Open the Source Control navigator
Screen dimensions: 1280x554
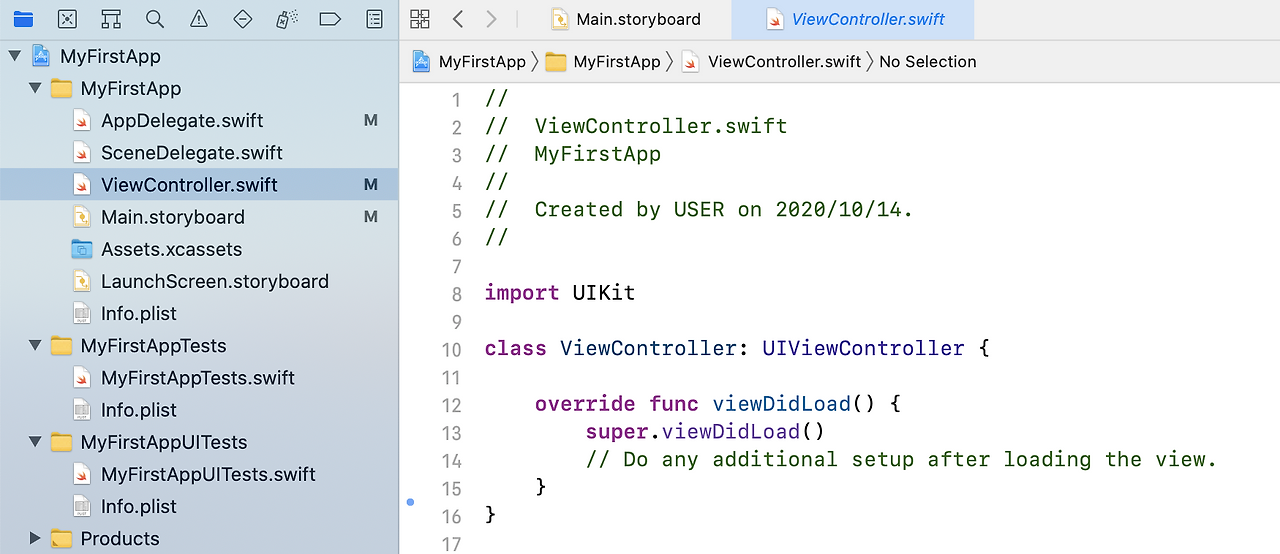coord(66,19)
